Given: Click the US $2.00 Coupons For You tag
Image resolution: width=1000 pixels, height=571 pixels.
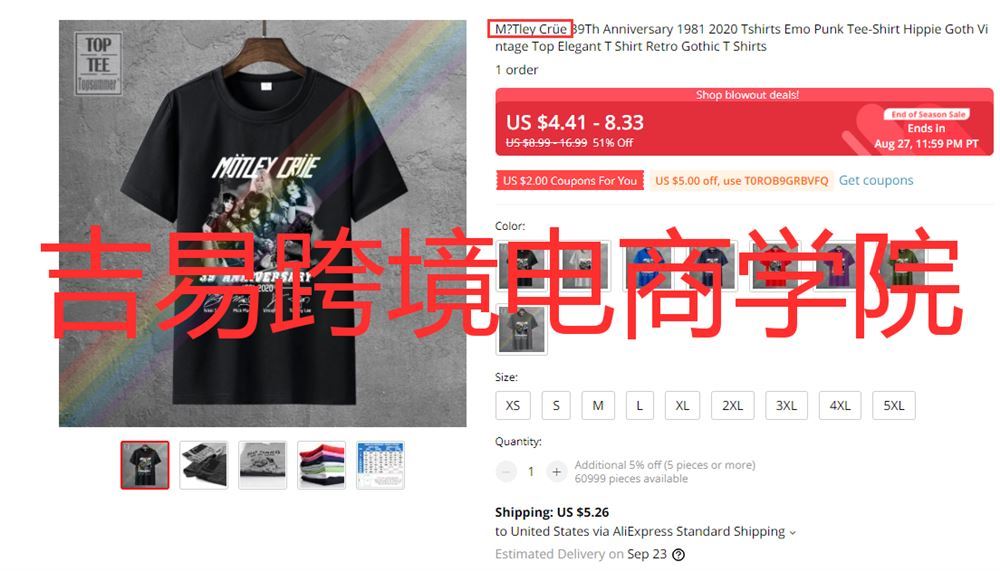Looking at the screenshot, I should (570, 181).
